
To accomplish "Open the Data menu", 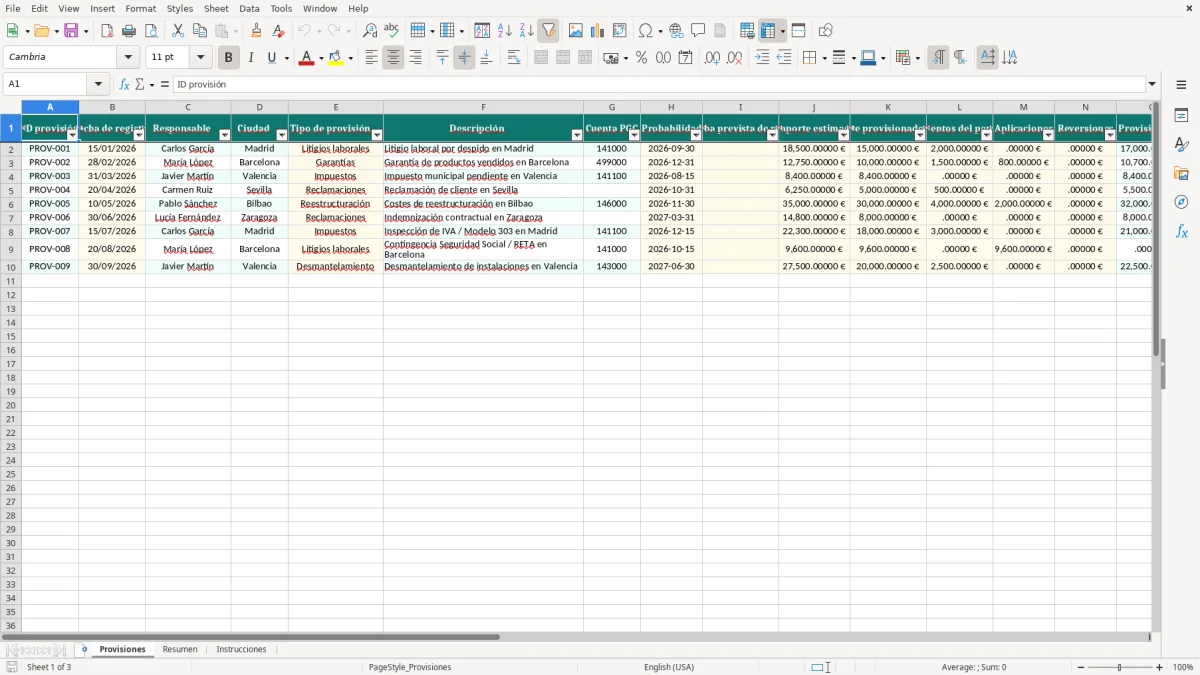I will (249, 8).
